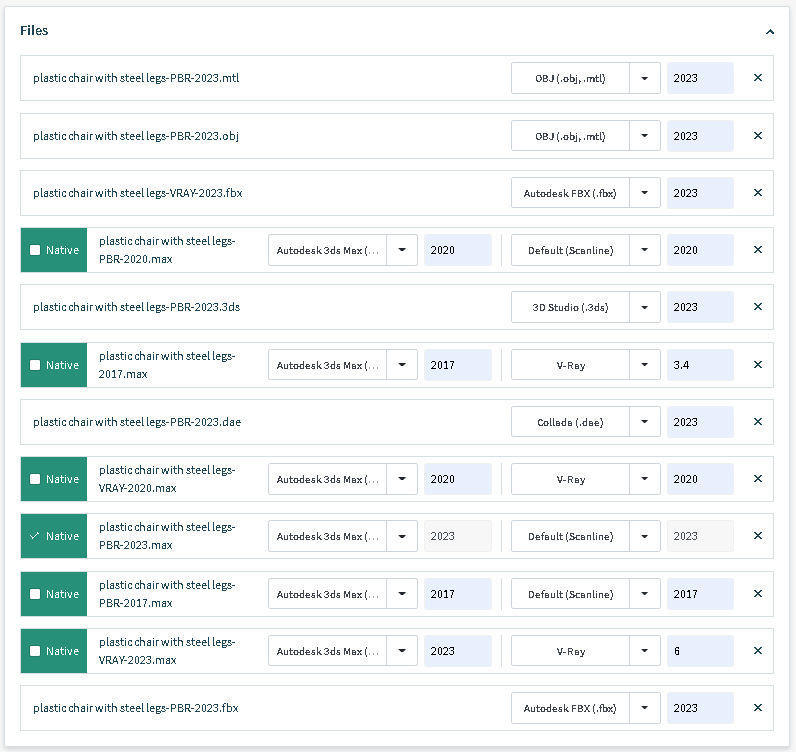
Task: Check Native for PBR-2020.max file
Action: (35, 250)
